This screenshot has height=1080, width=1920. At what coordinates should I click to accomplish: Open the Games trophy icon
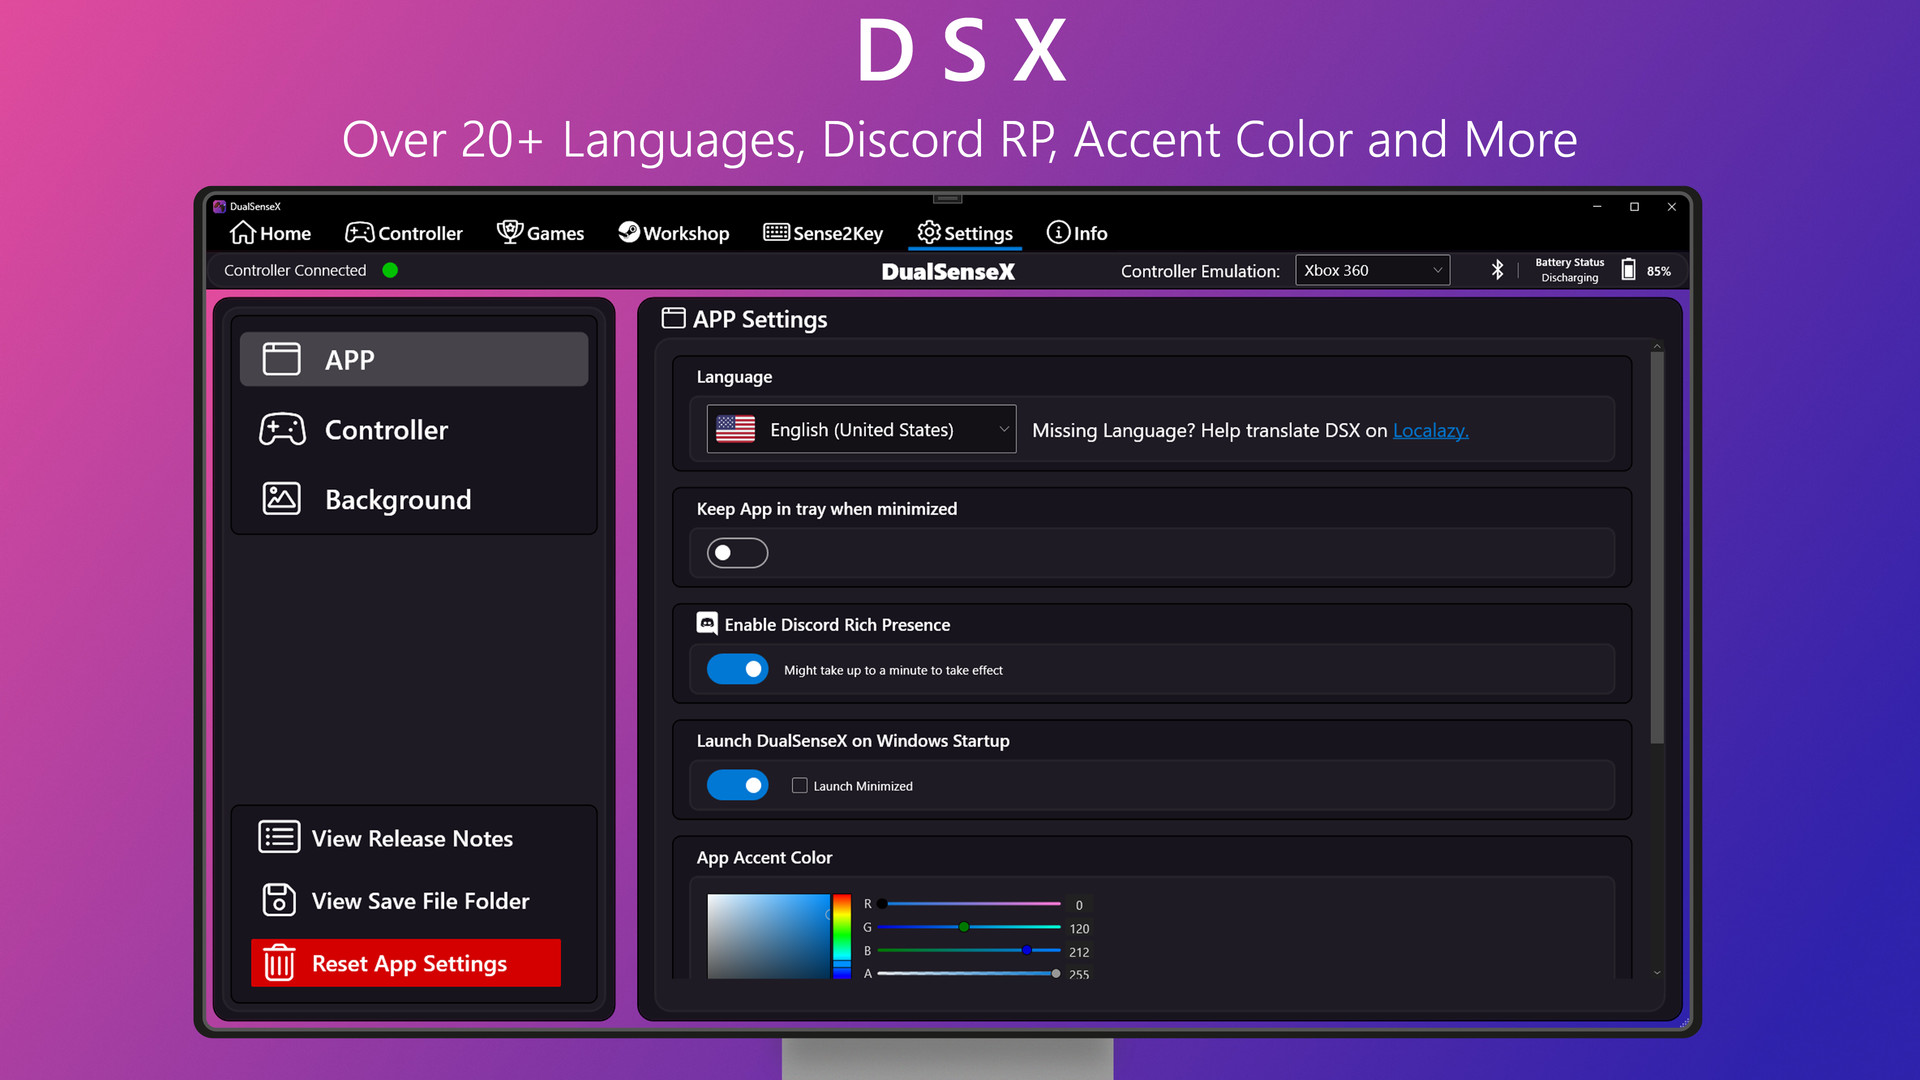click(x=511, y=231)
